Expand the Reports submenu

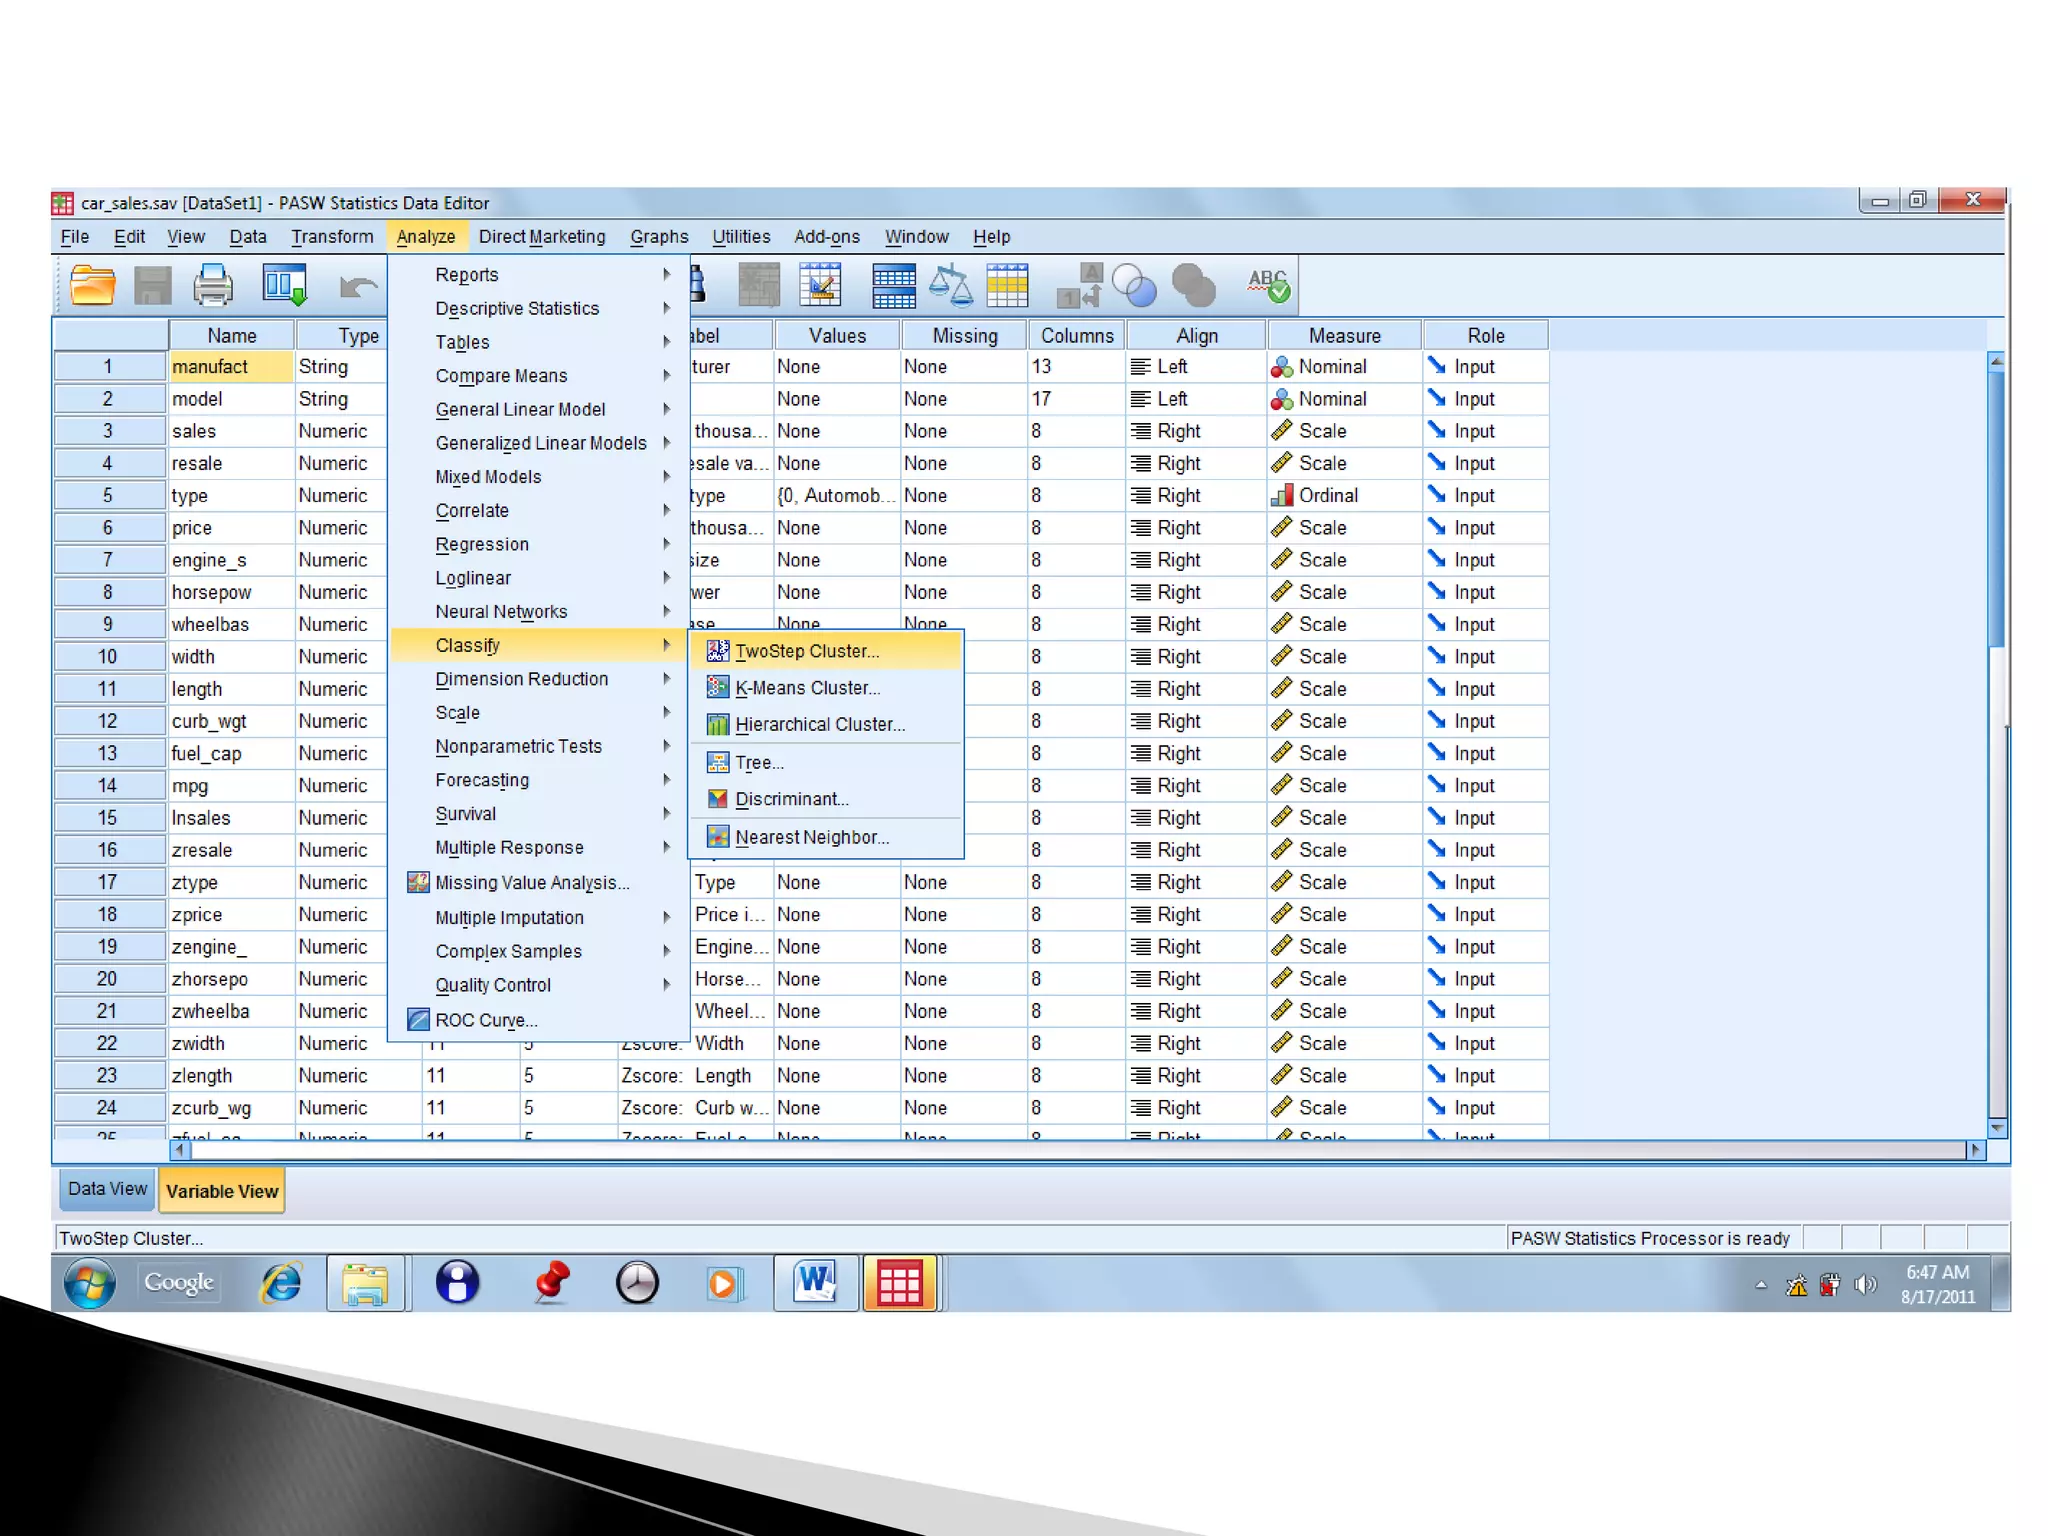click(x=539, y=275)
